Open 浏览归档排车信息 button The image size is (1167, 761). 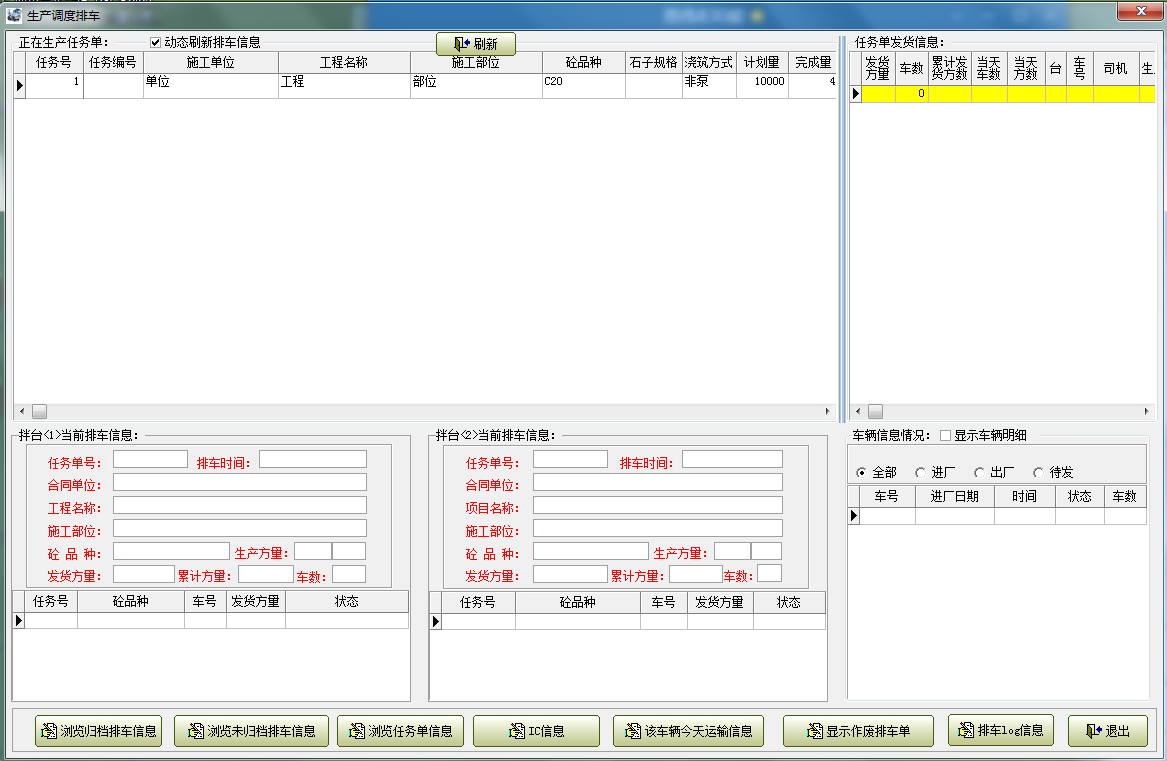98,731
